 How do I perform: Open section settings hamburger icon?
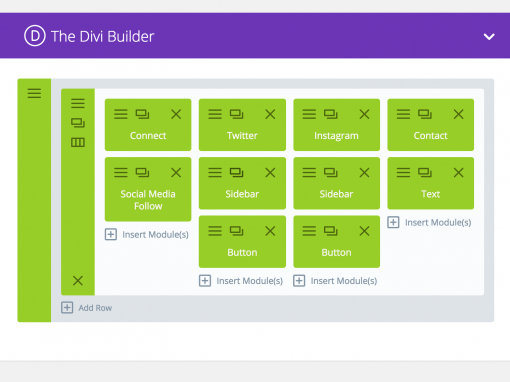click(34, 93)
